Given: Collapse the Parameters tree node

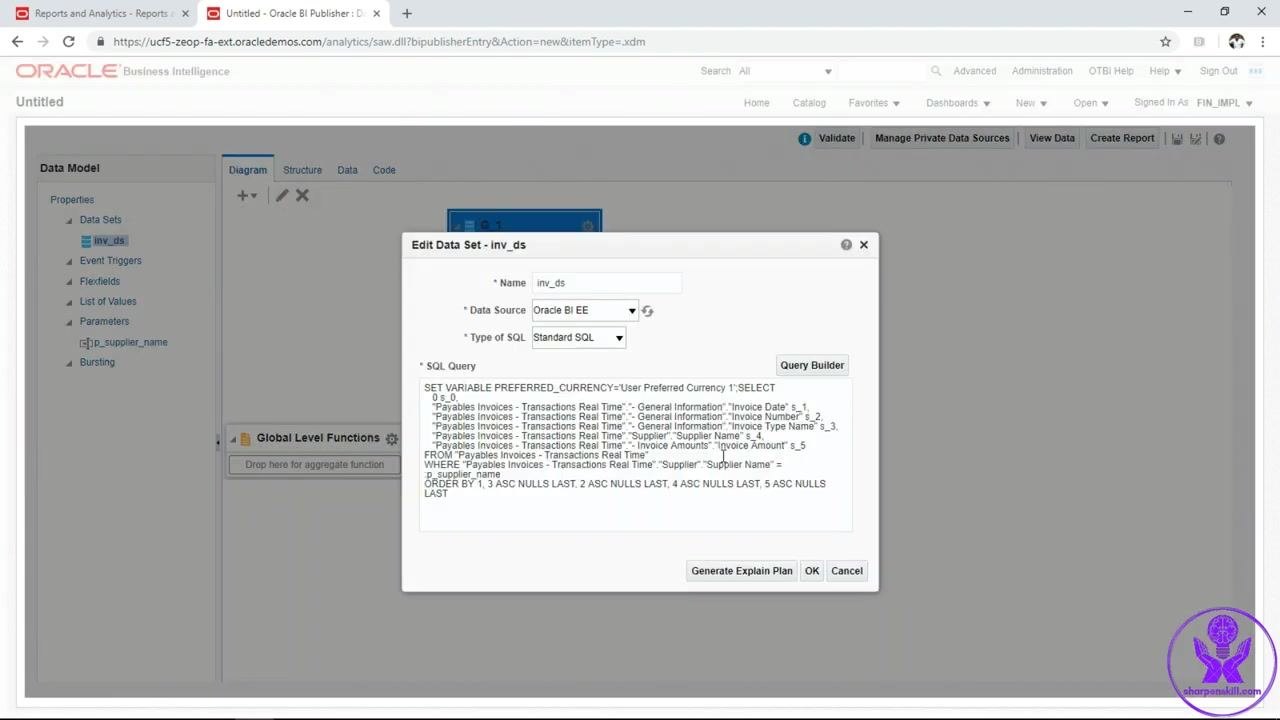Looking at the screenshot, I should pos(69,323).
